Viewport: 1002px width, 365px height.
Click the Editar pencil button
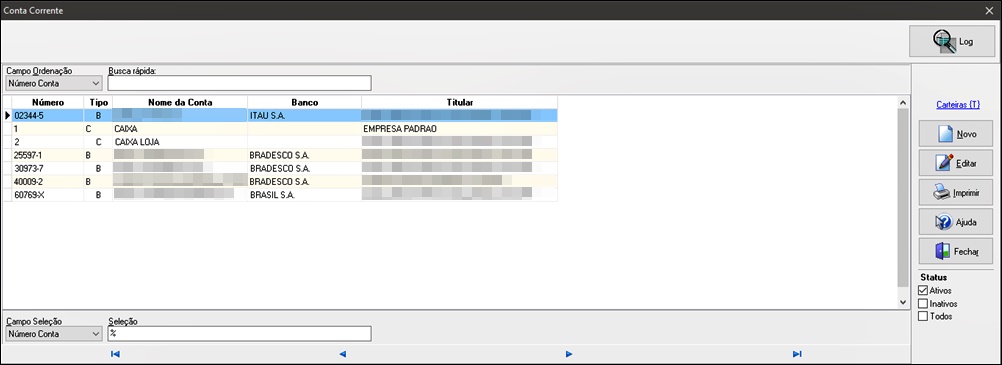pos(956,163)
